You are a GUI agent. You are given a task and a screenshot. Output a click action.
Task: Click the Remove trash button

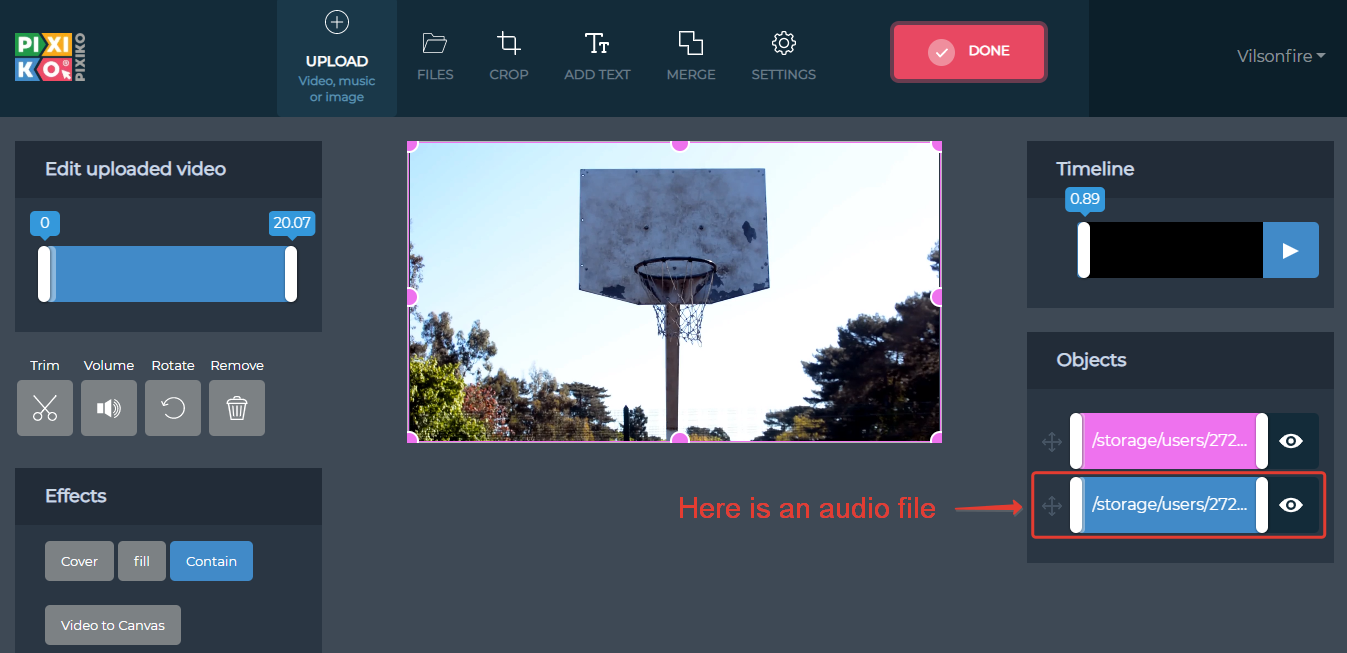237,408
